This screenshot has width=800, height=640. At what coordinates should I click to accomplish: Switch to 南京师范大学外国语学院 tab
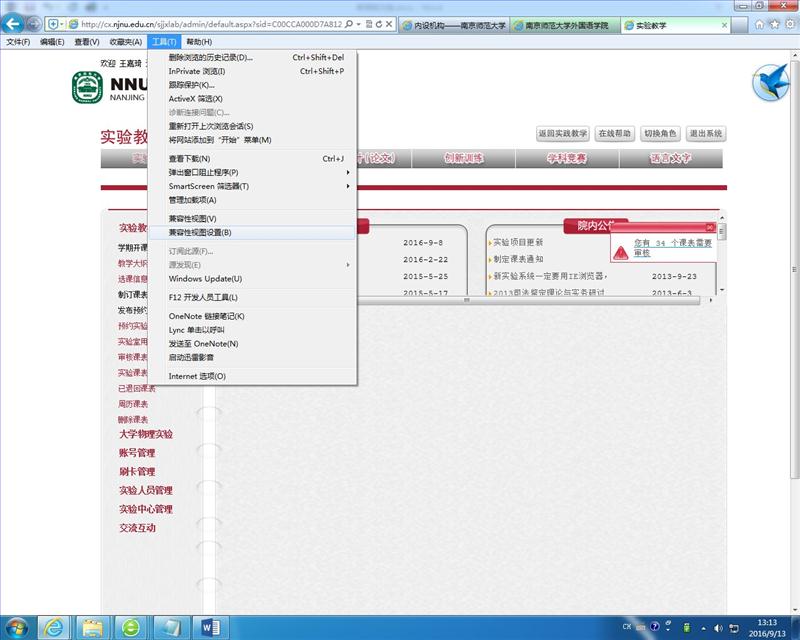[566, 24]
